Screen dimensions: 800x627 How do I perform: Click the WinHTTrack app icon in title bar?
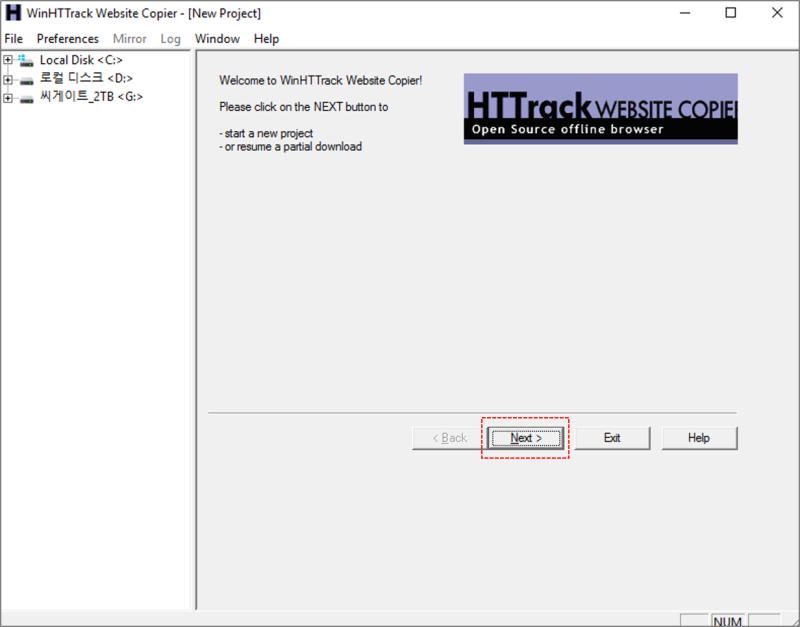click(x=13, y=13)
